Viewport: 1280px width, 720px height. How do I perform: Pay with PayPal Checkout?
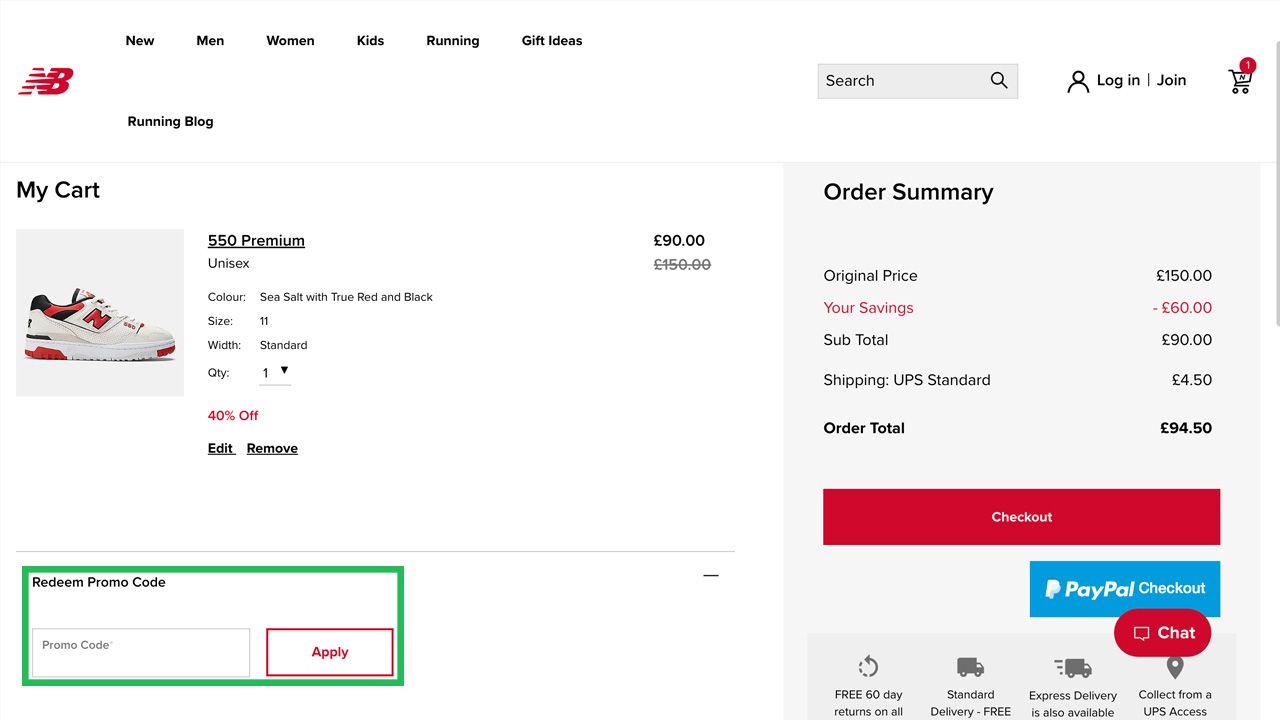pyautogui.click(x=1125, y=589)
